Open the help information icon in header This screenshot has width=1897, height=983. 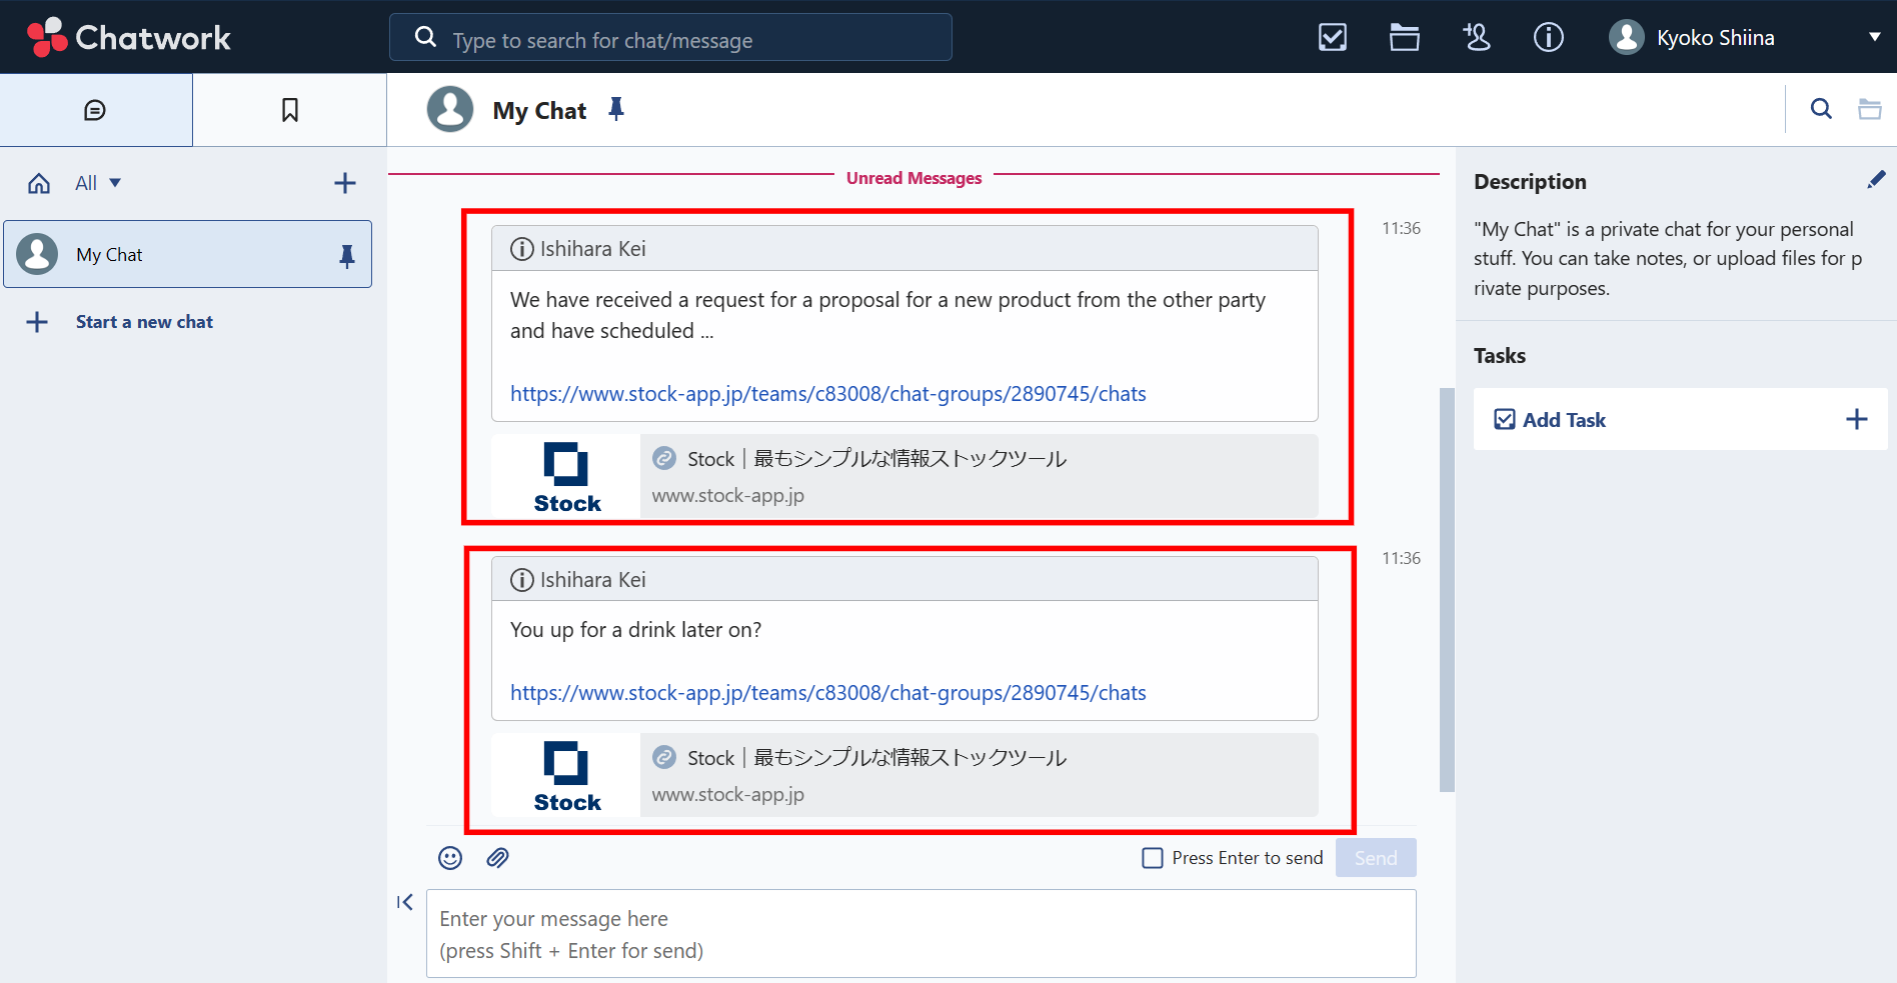point(1548,38)
